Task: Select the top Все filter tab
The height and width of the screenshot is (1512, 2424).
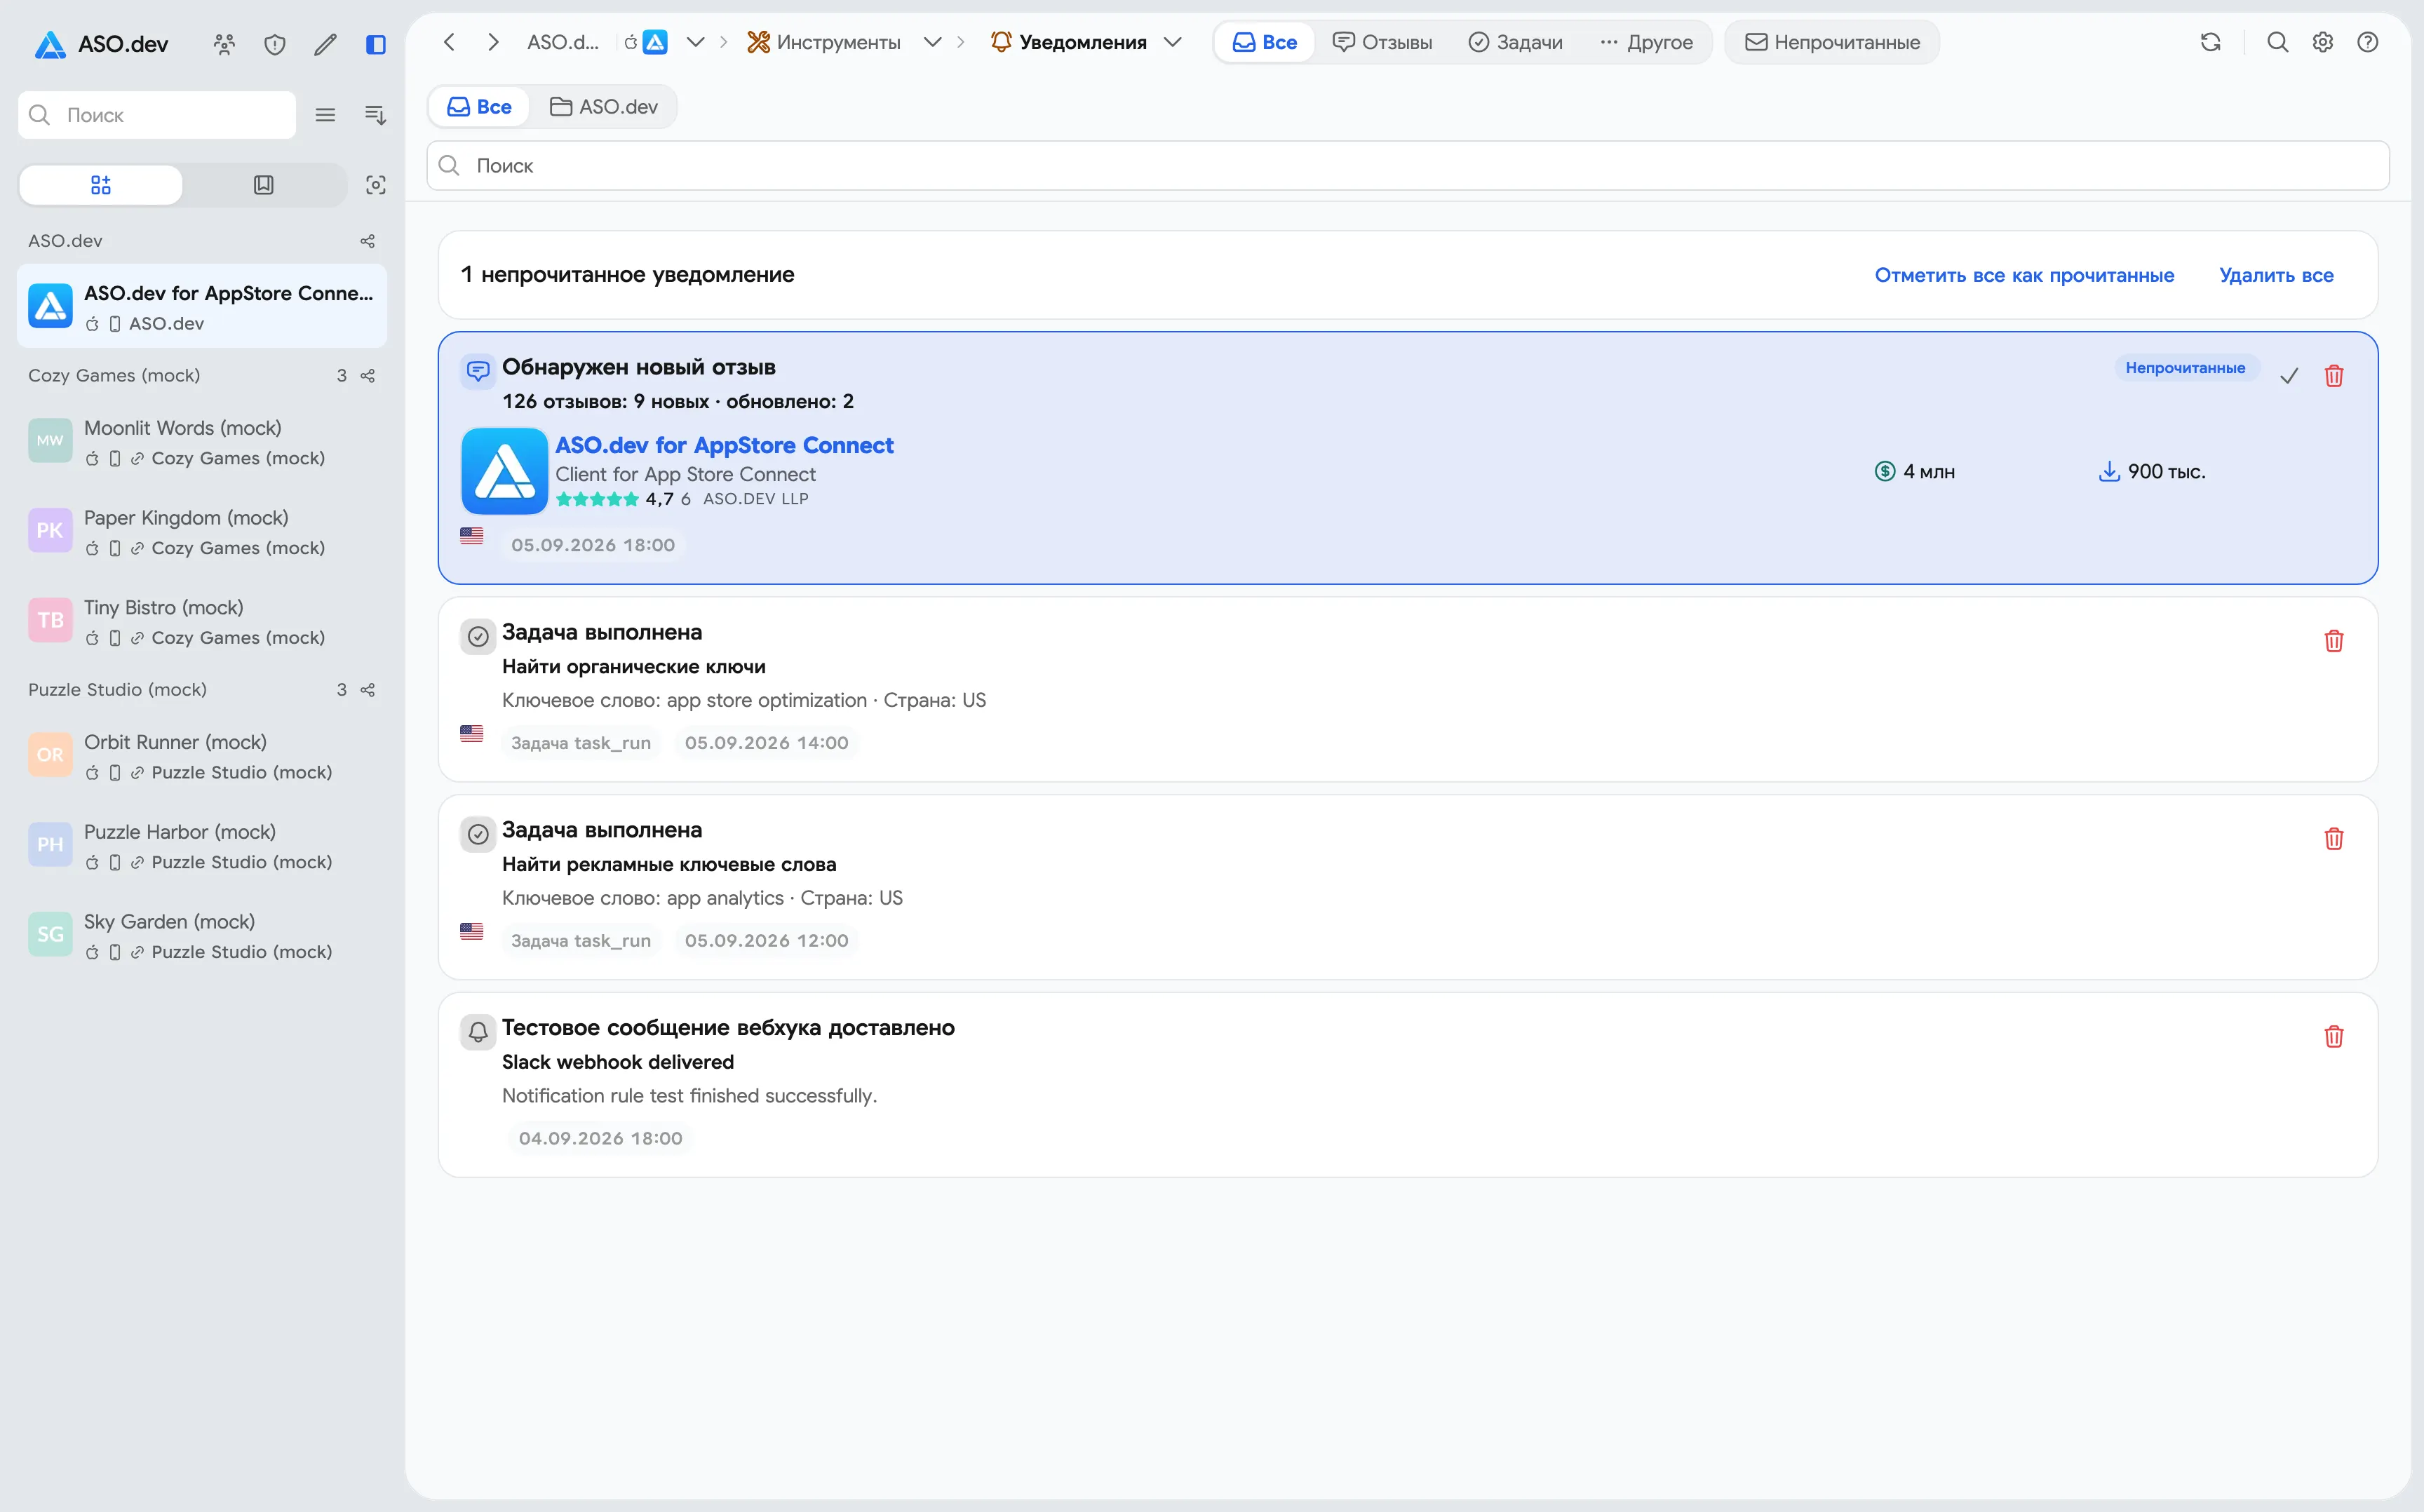Action: point(1265,42)
